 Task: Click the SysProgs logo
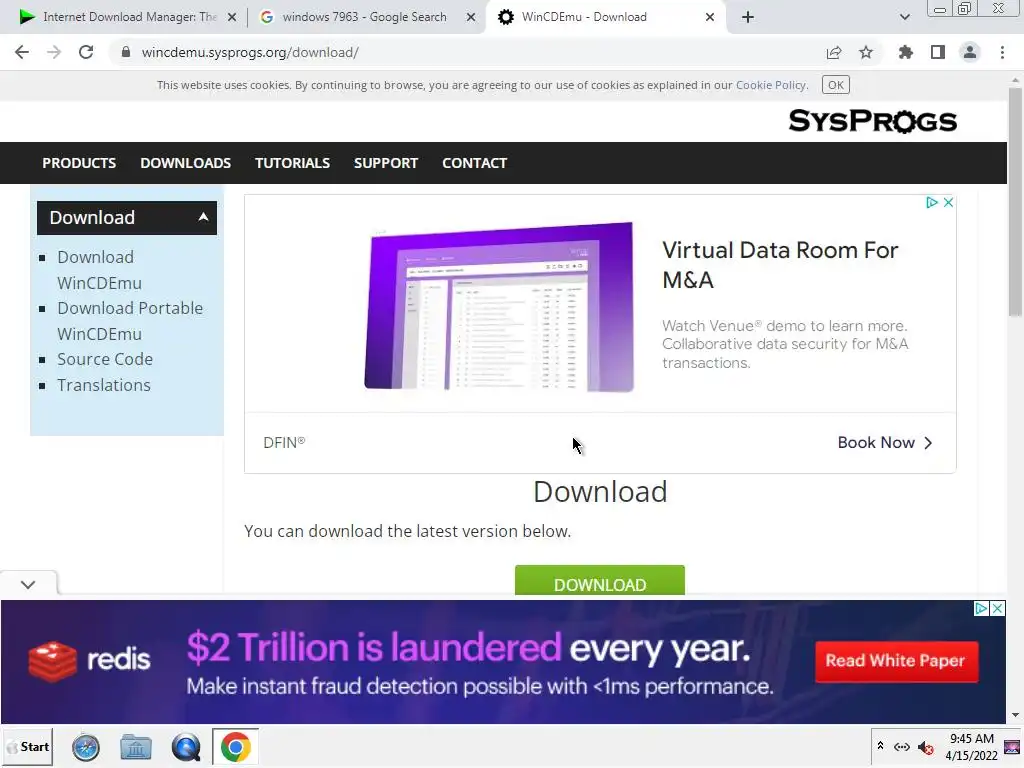click(x=872, y=121)
